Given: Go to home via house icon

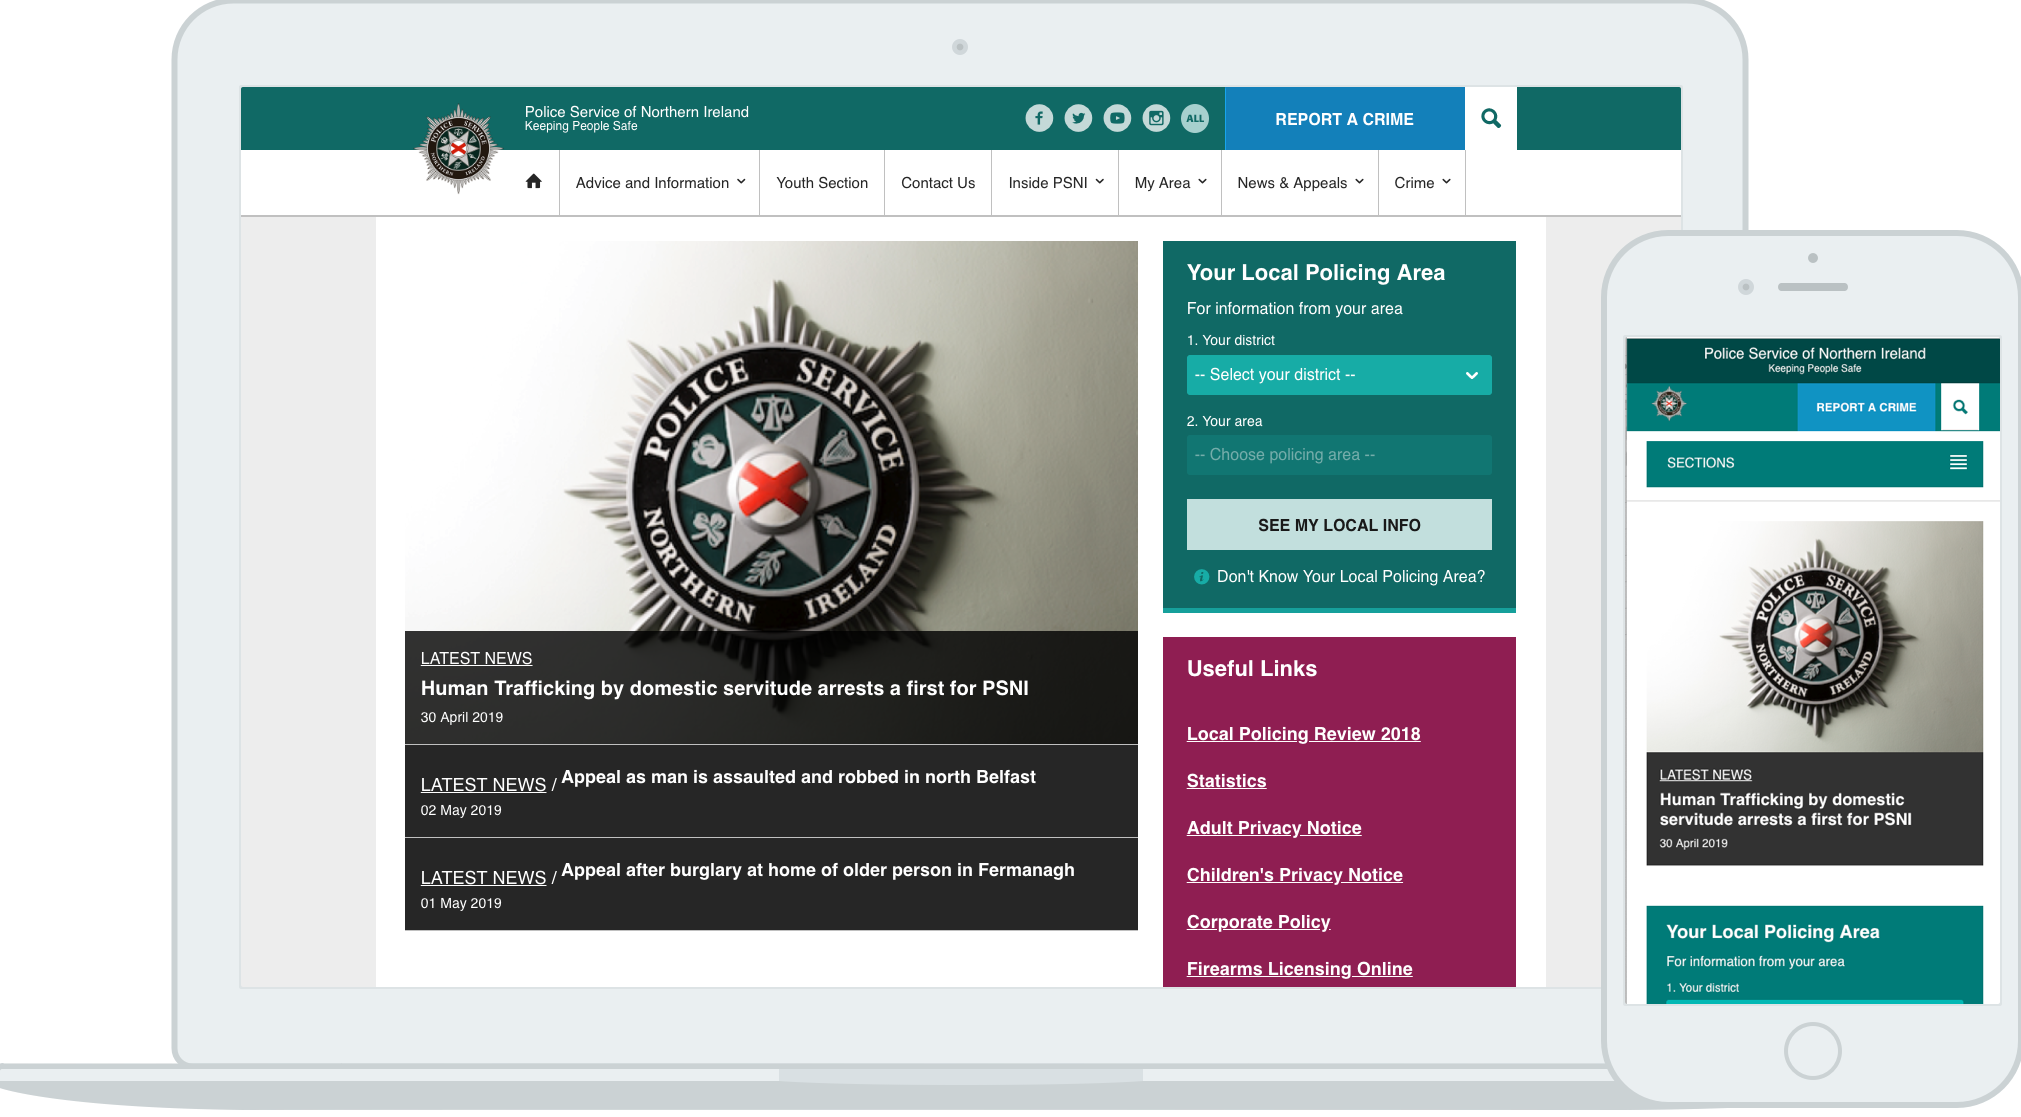Looking at the screenshot, I should click(533, 182).
